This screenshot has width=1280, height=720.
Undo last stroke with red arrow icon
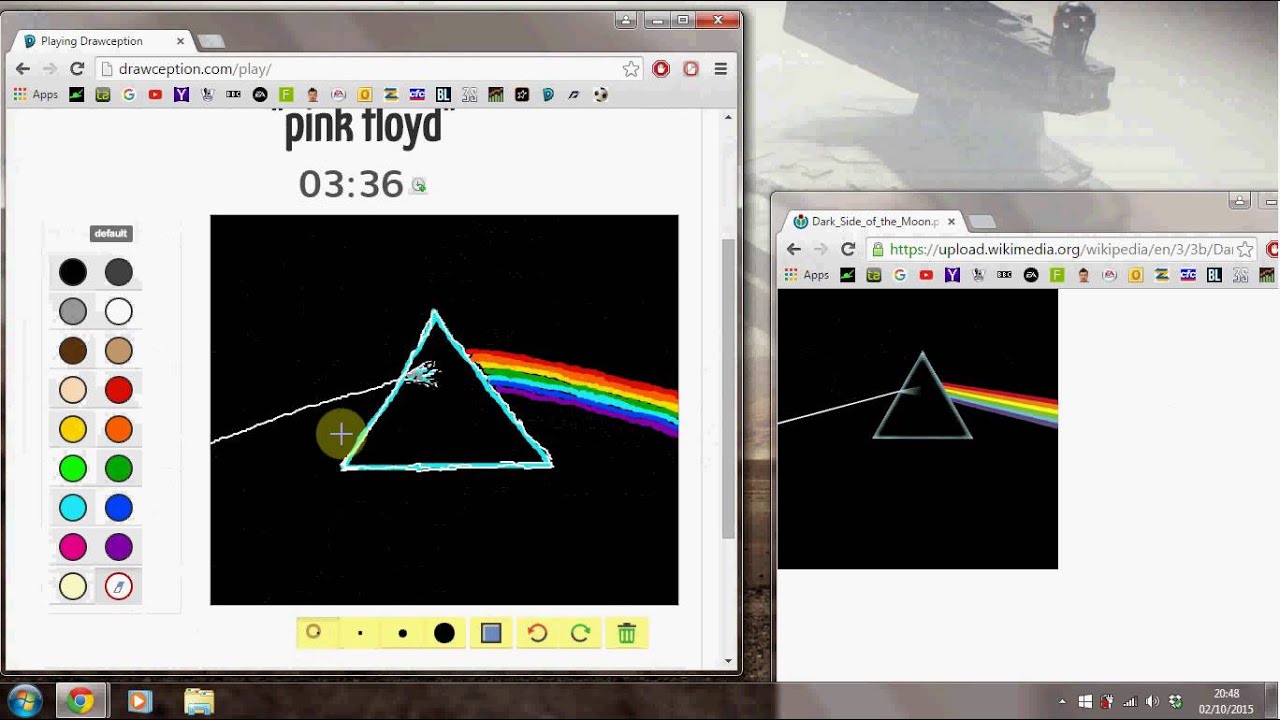click(537, 633)
